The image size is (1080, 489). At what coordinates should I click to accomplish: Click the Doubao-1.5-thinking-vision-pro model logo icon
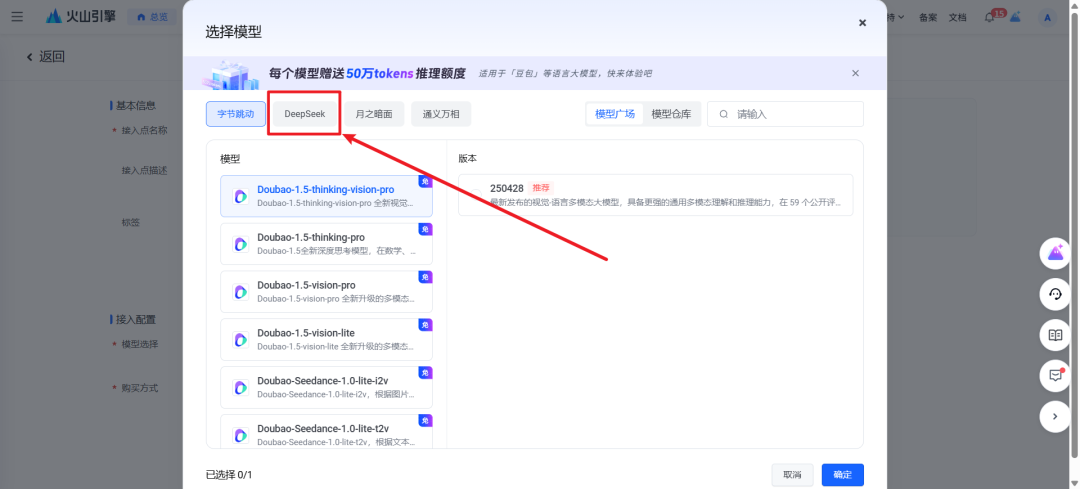pyautogui.click(x=240, y=196)
